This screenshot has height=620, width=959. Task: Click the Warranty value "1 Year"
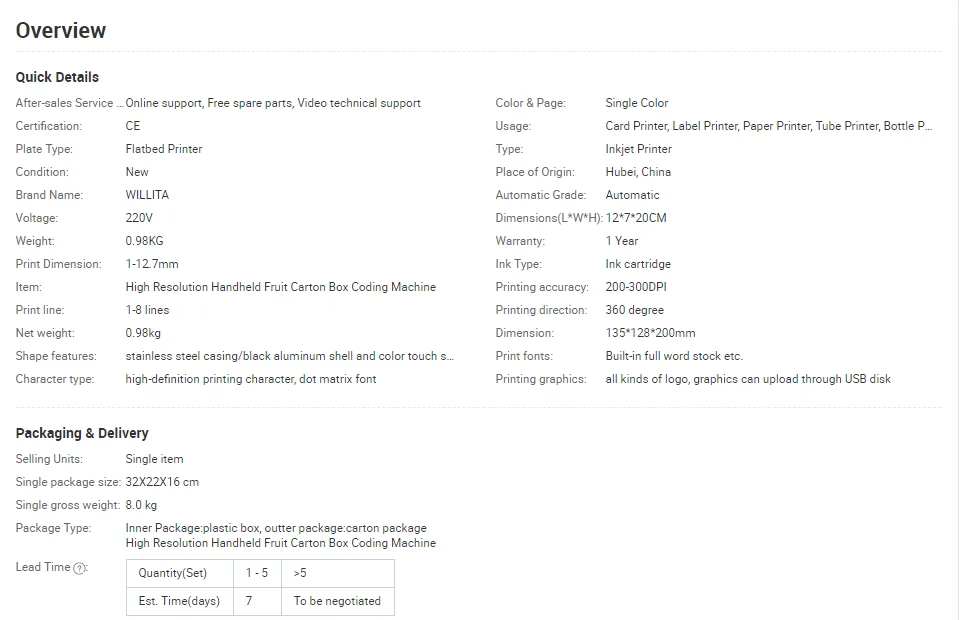pyautogui.click(x=621, y=241)
